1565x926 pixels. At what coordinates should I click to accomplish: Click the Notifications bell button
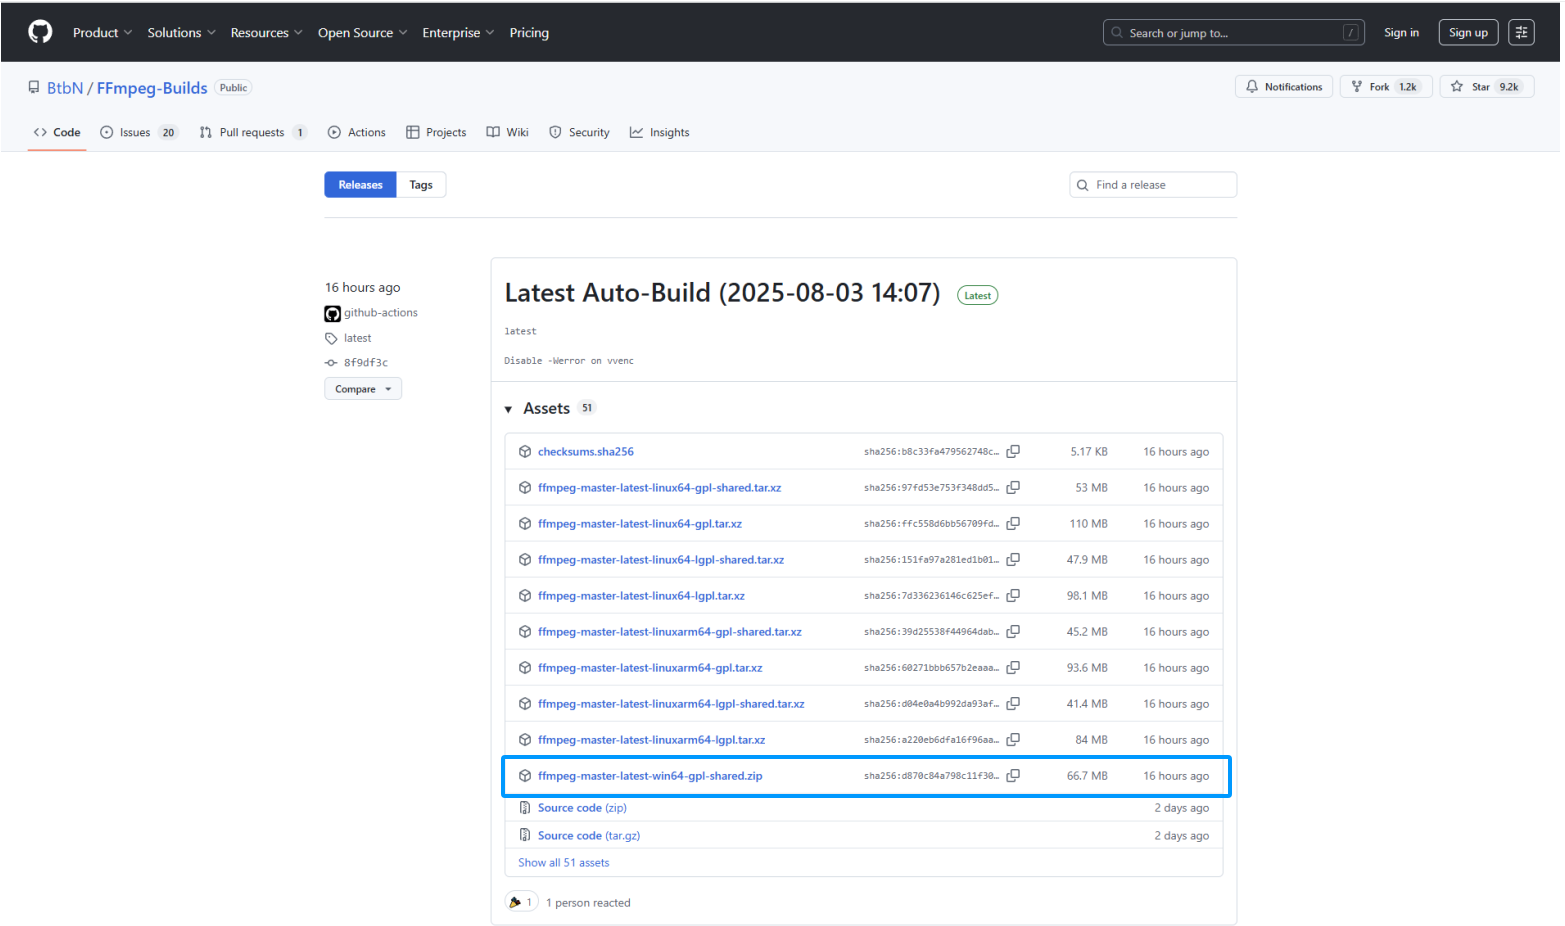(x=1284, y=87)
